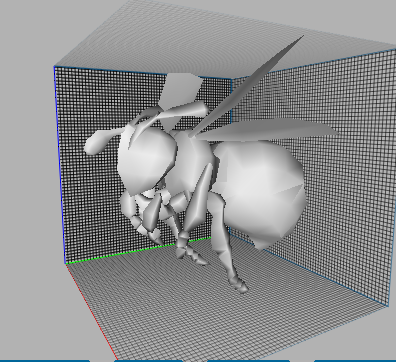Select the wasp model's head
Image resolution: width=396 pixels, height=362 pixels.
point(147,160)
